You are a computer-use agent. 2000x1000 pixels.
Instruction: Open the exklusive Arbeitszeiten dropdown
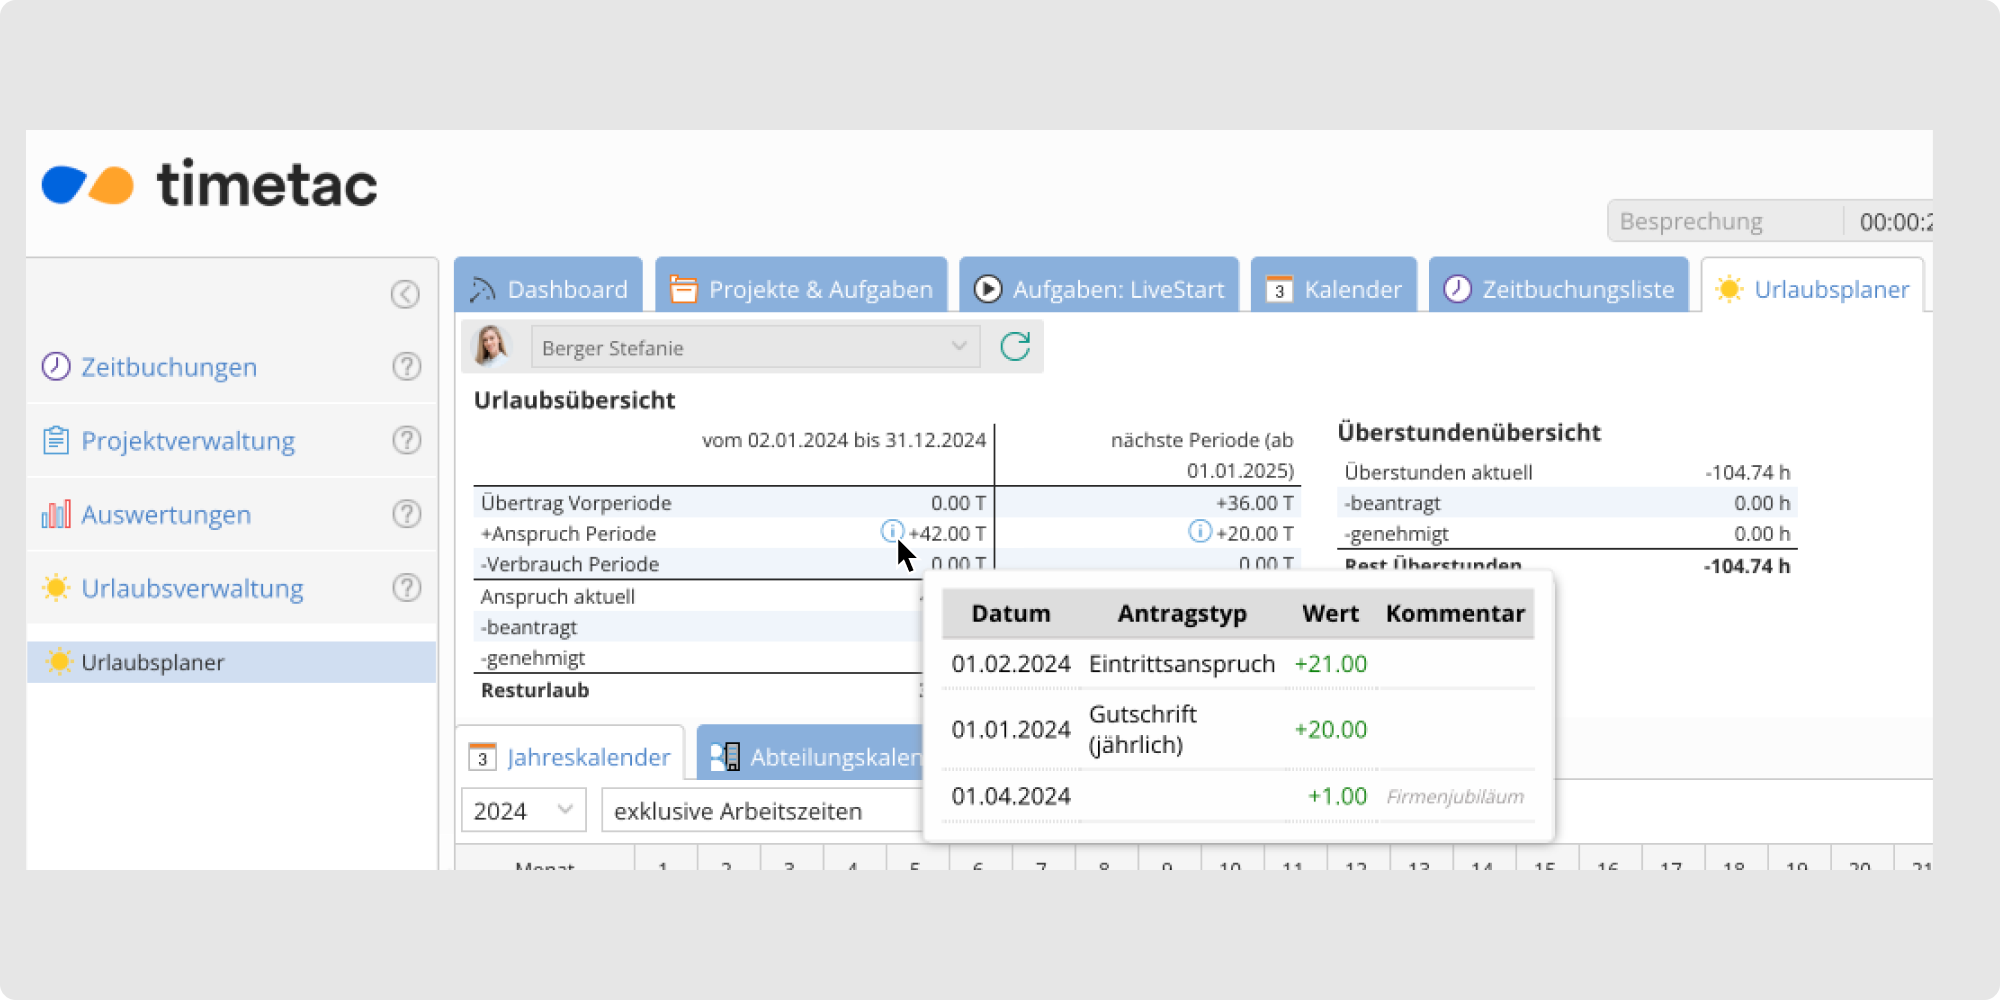click(x=760, y=810)
